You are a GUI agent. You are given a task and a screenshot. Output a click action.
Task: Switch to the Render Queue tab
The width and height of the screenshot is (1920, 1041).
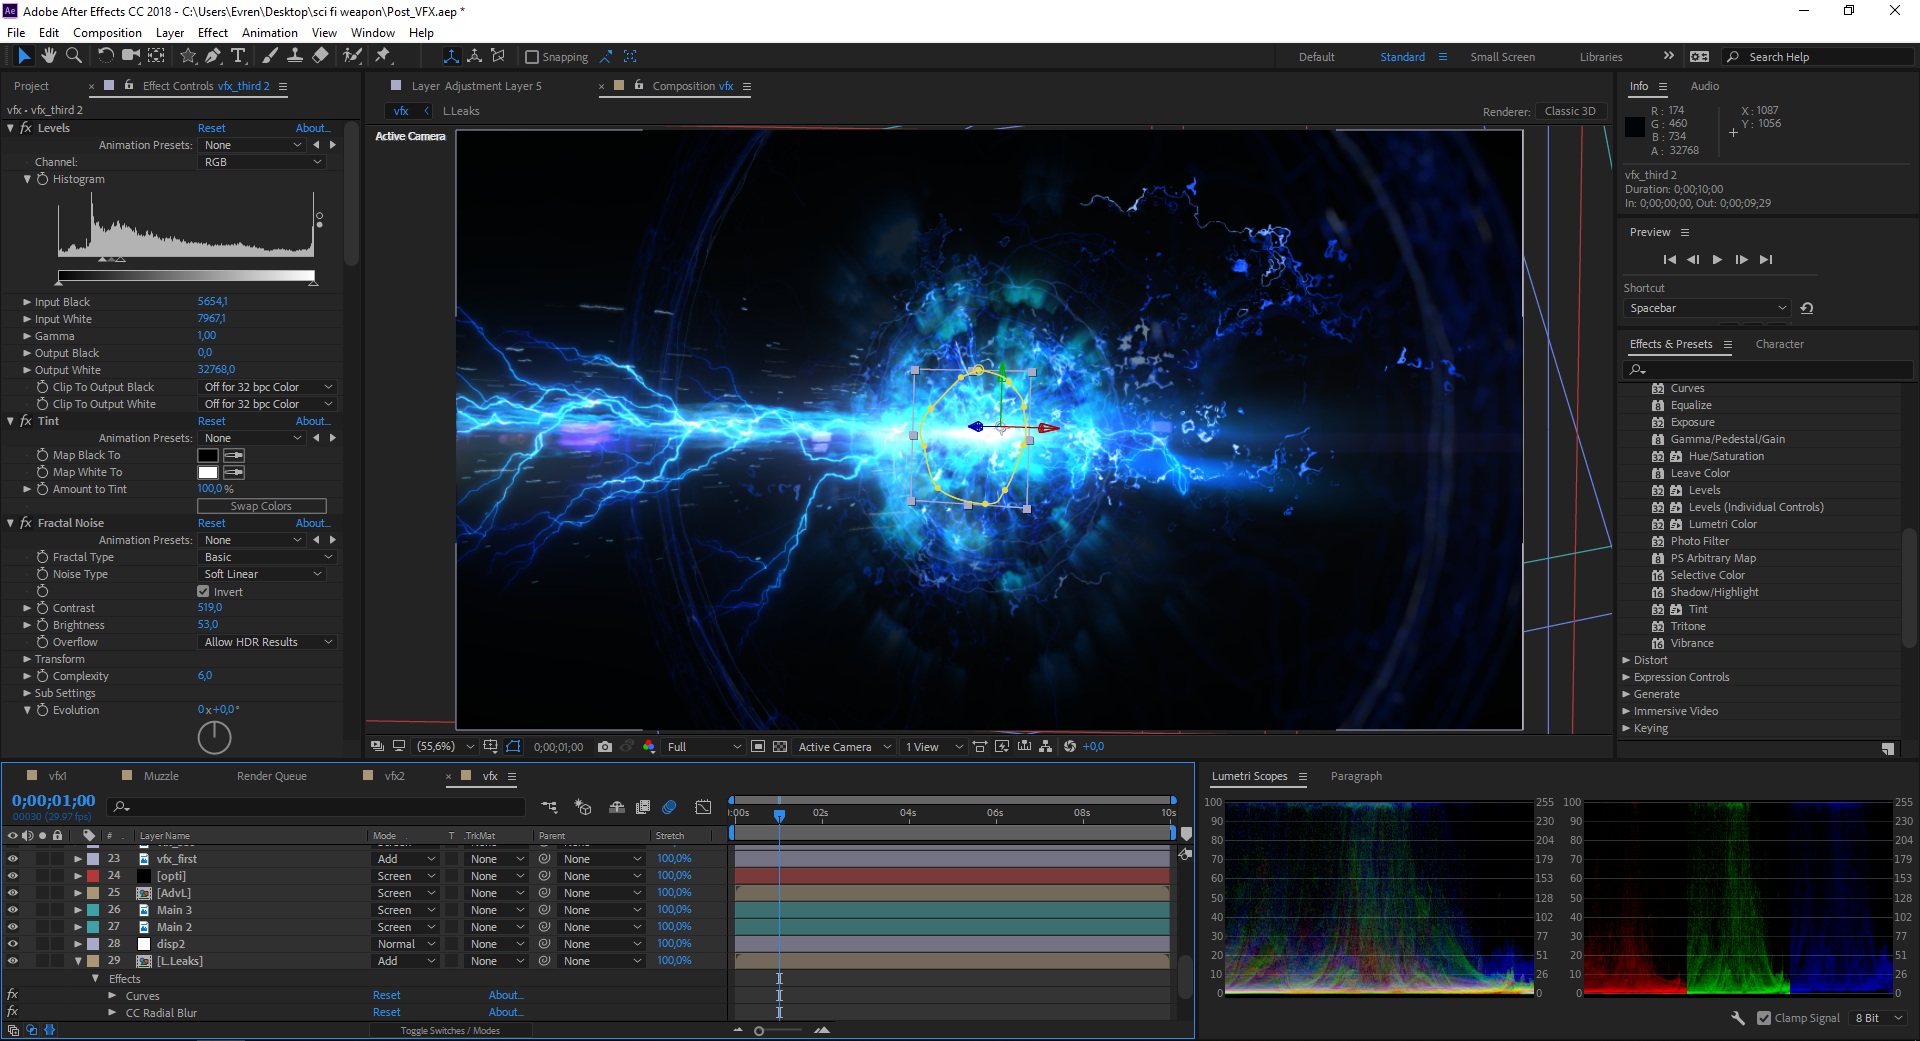[272, 776]
